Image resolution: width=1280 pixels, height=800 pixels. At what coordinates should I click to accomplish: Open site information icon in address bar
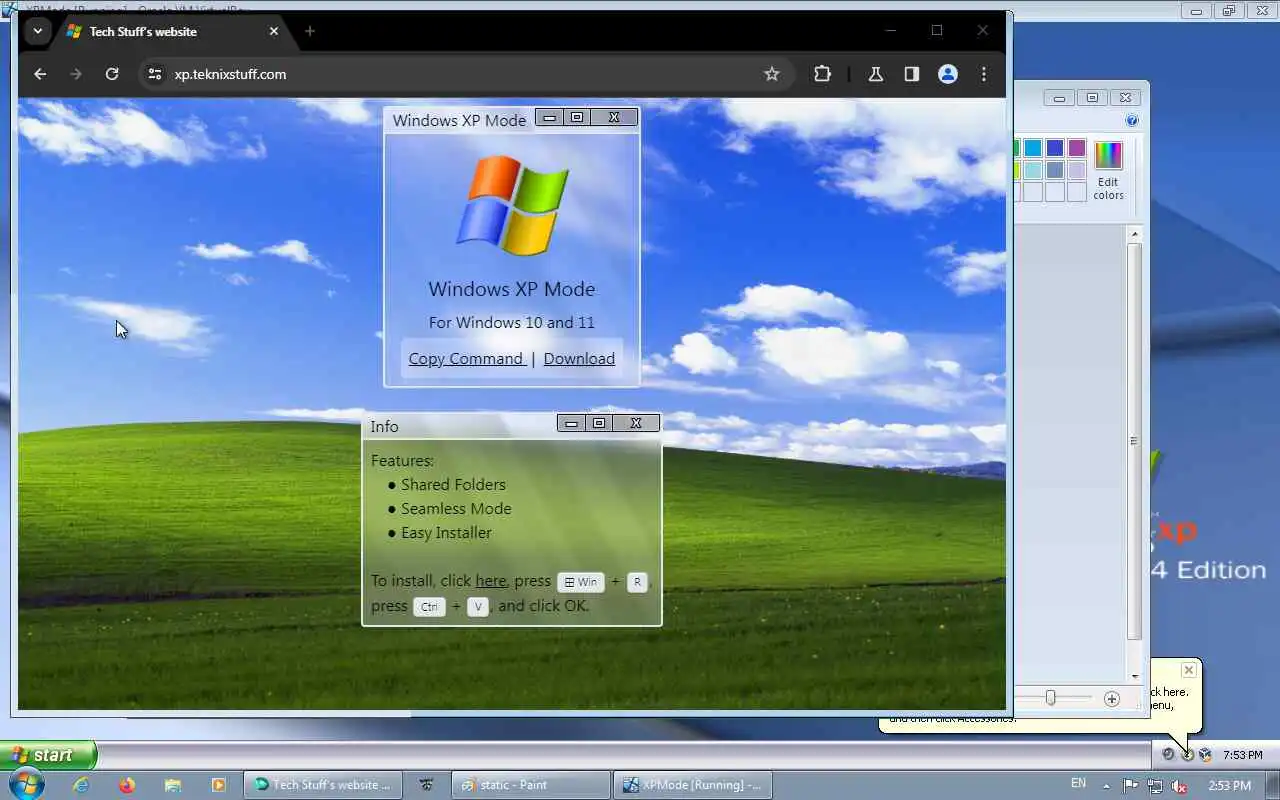(x=154, y=74)
